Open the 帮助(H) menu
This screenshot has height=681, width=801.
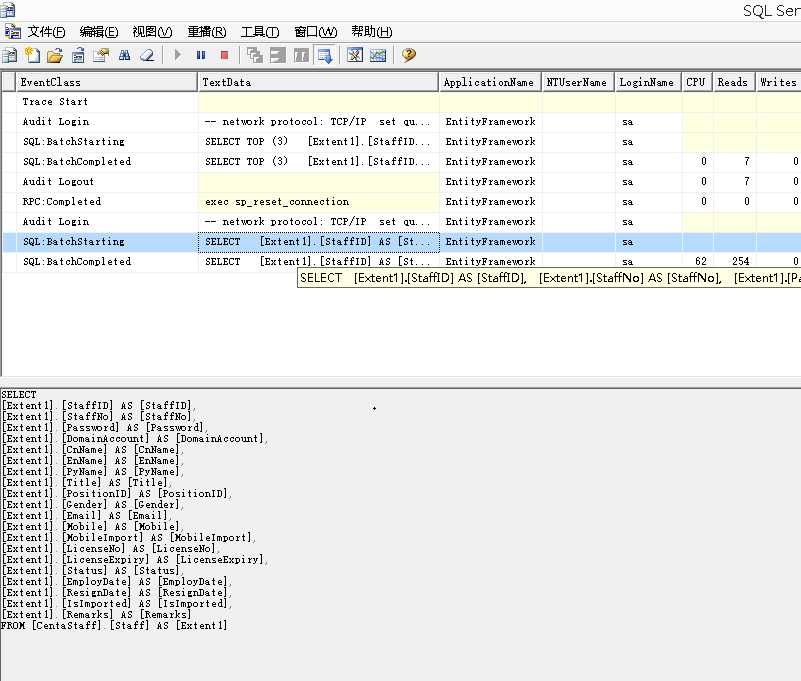point(372,32)
